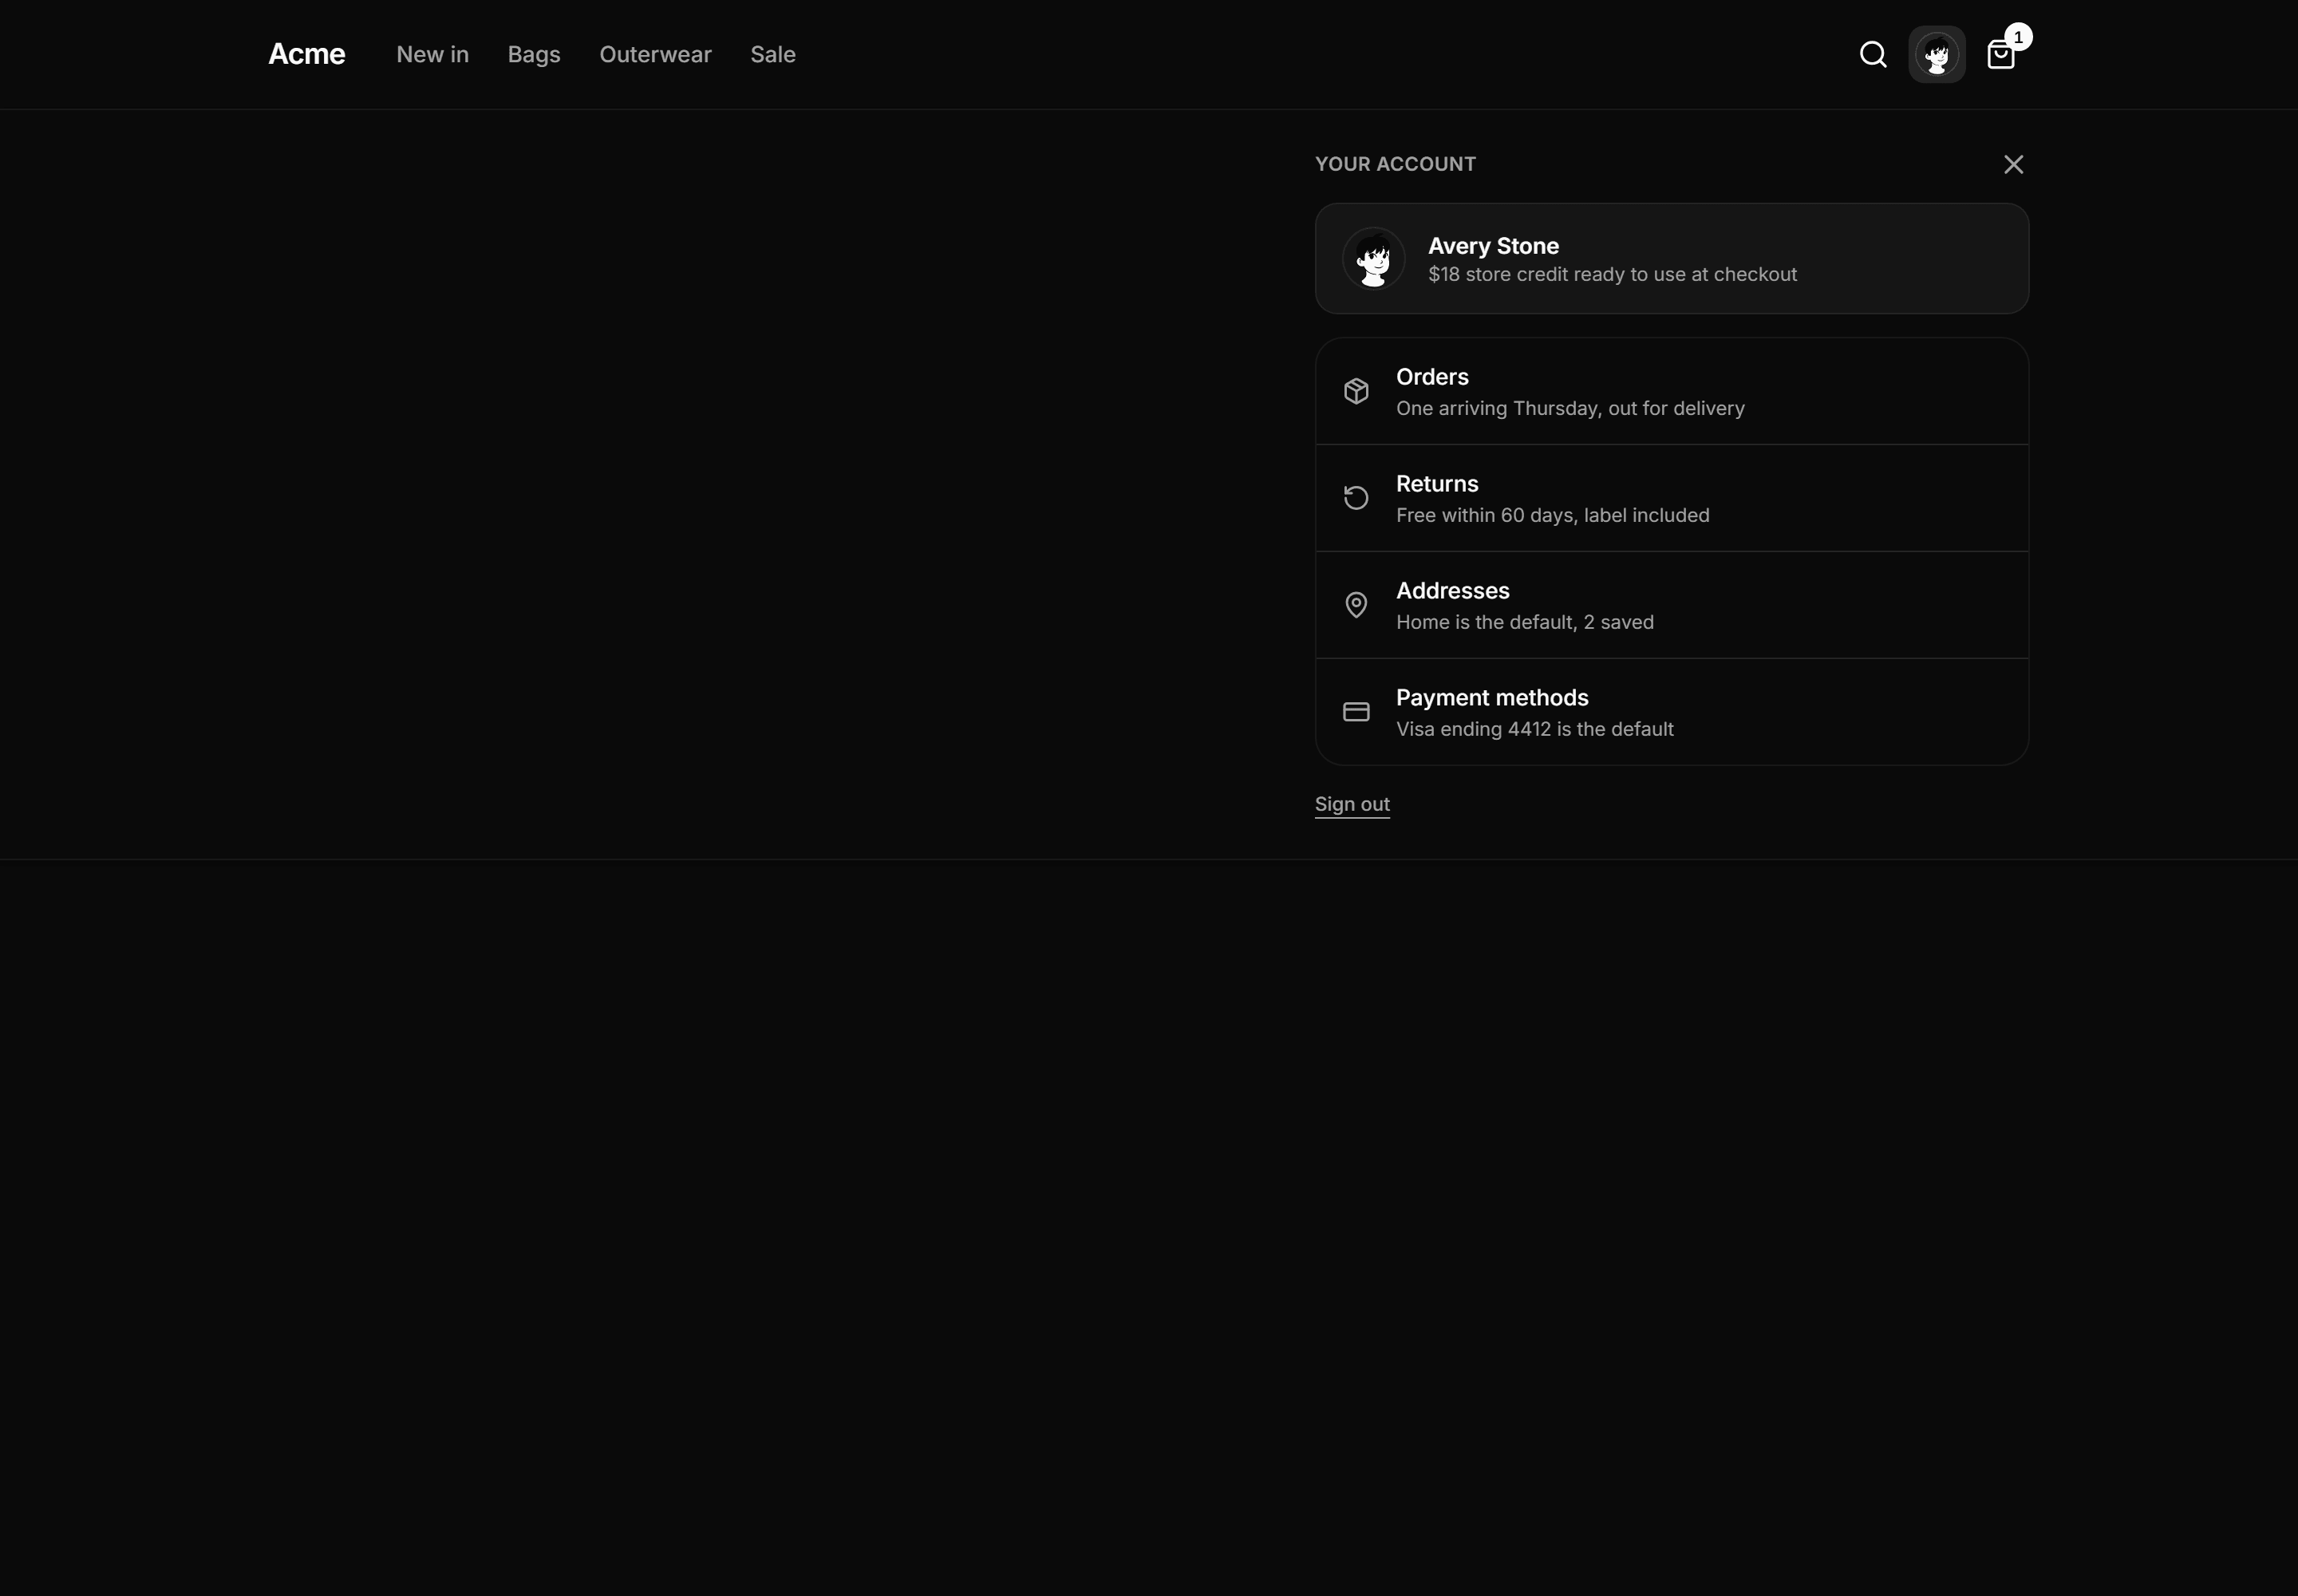Click Avery Stone's profile avatar in the card
This screenshot has height=1596, width=2298.
[1373, 259]
